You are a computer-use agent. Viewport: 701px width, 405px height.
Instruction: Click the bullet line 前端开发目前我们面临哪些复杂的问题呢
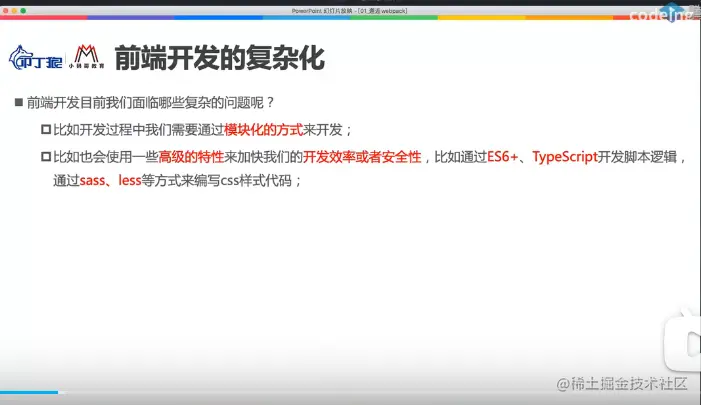tap(150, 103)
